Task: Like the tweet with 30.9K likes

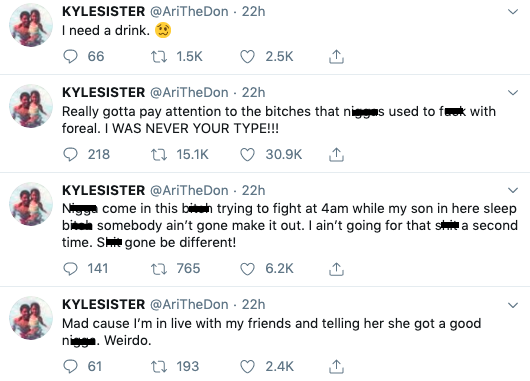Action: 247,154
